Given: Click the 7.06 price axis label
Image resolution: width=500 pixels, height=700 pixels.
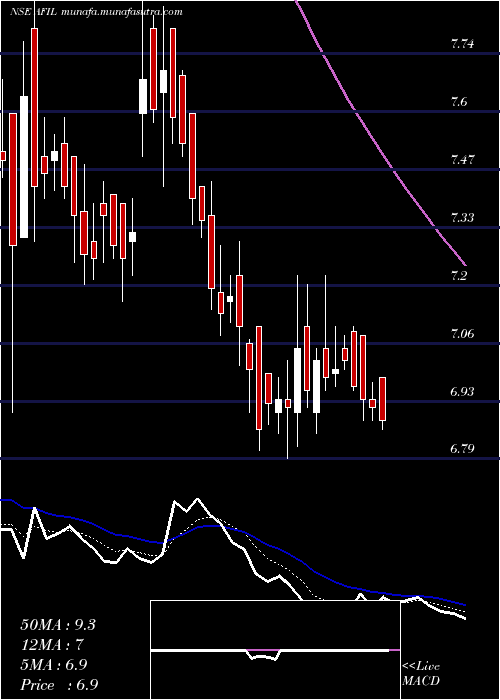Looking at the screenshot, I should pyautogui.click(x=462, y=333).
